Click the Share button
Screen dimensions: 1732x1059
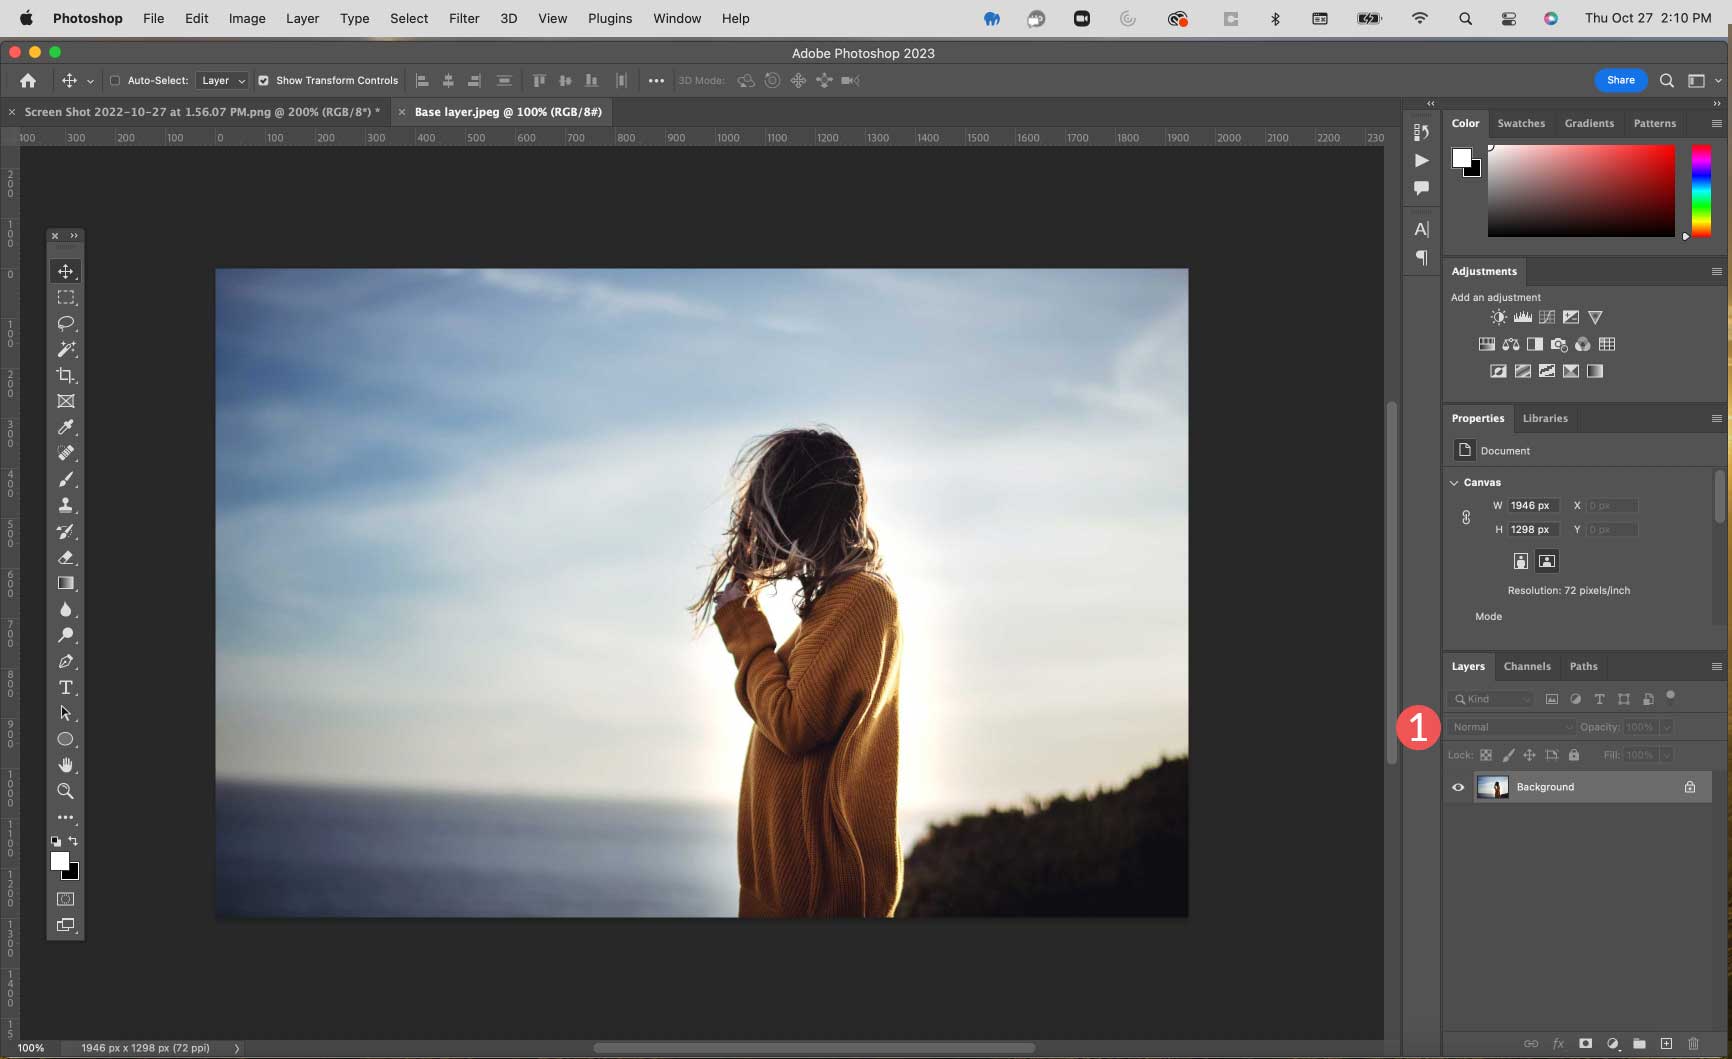(x=1620, y=80)
